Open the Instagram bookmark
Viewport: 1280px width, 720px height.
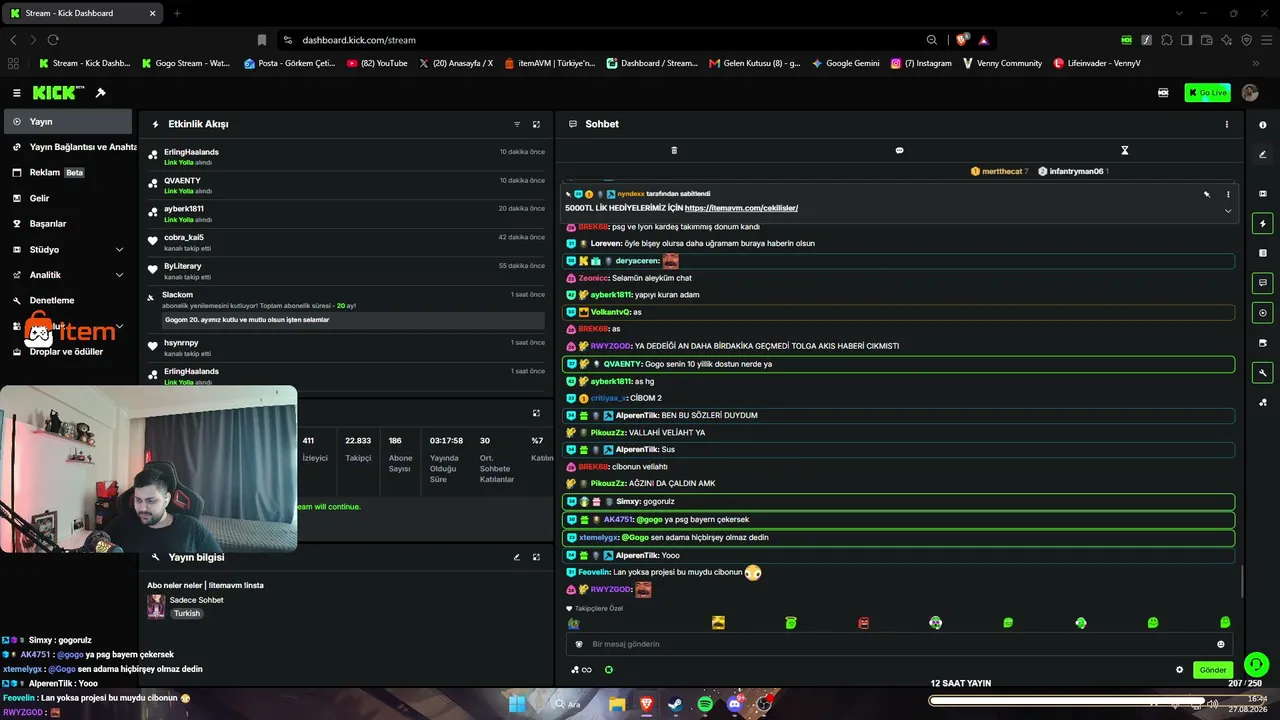[921, 63]
